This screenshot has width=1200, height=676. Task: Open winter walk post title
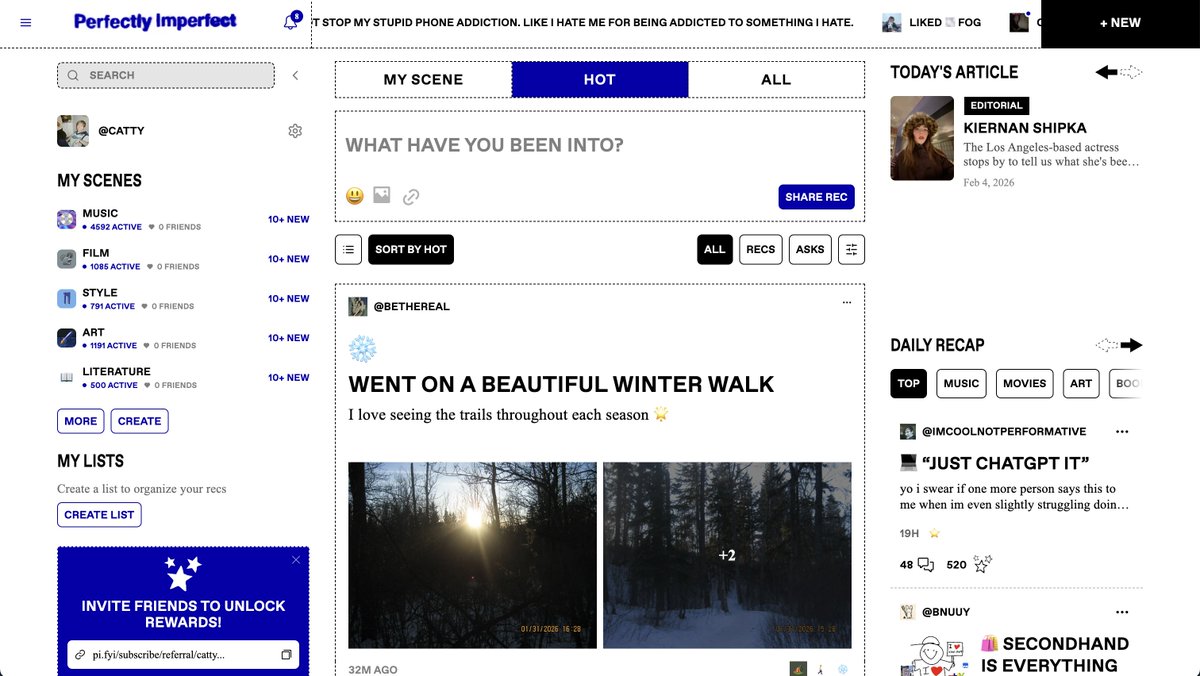(561, 384)
